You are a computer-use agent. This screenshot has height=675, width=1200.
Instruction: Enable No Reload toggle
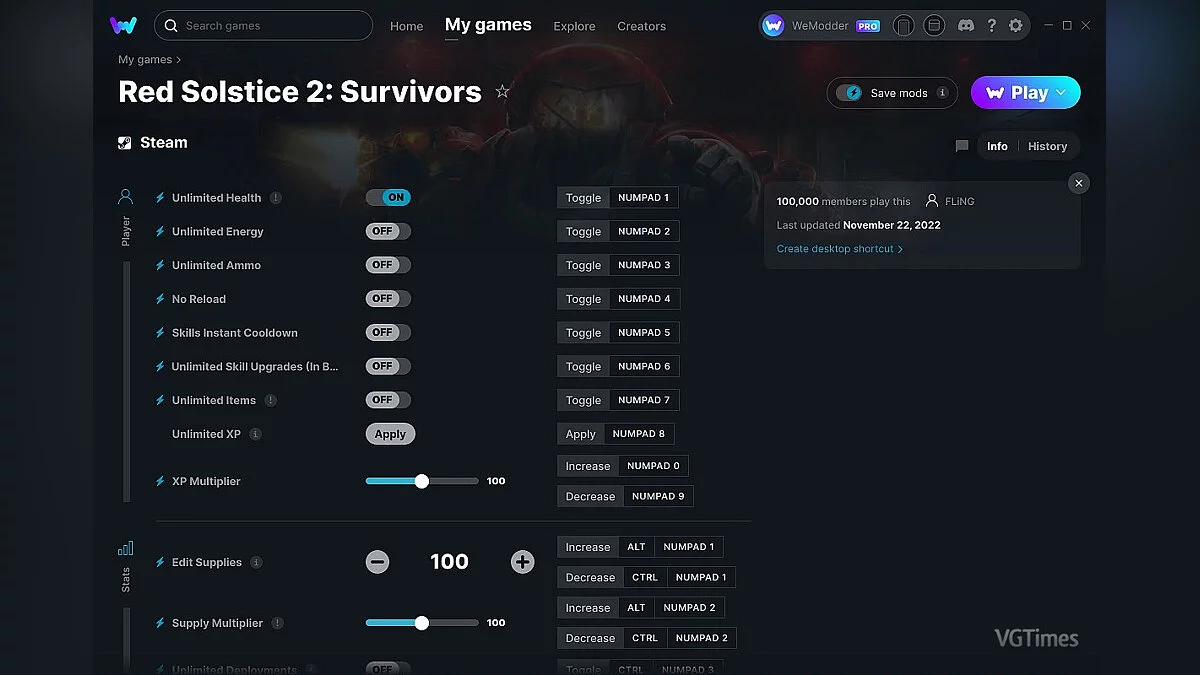(388, 299)
